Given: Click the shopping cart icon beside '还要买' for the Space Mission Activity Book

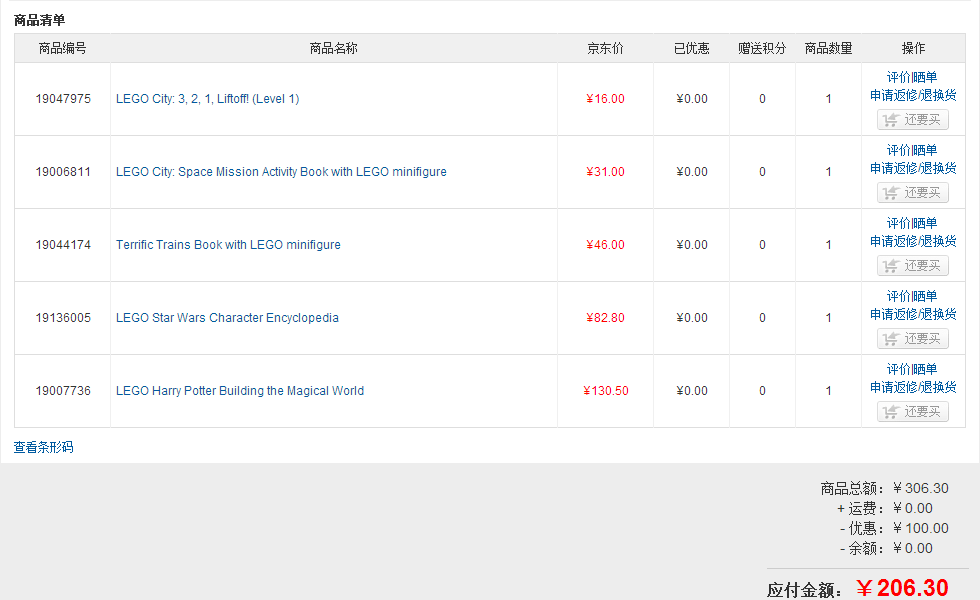Looking at the screenshot, I should tap(891, 192).
